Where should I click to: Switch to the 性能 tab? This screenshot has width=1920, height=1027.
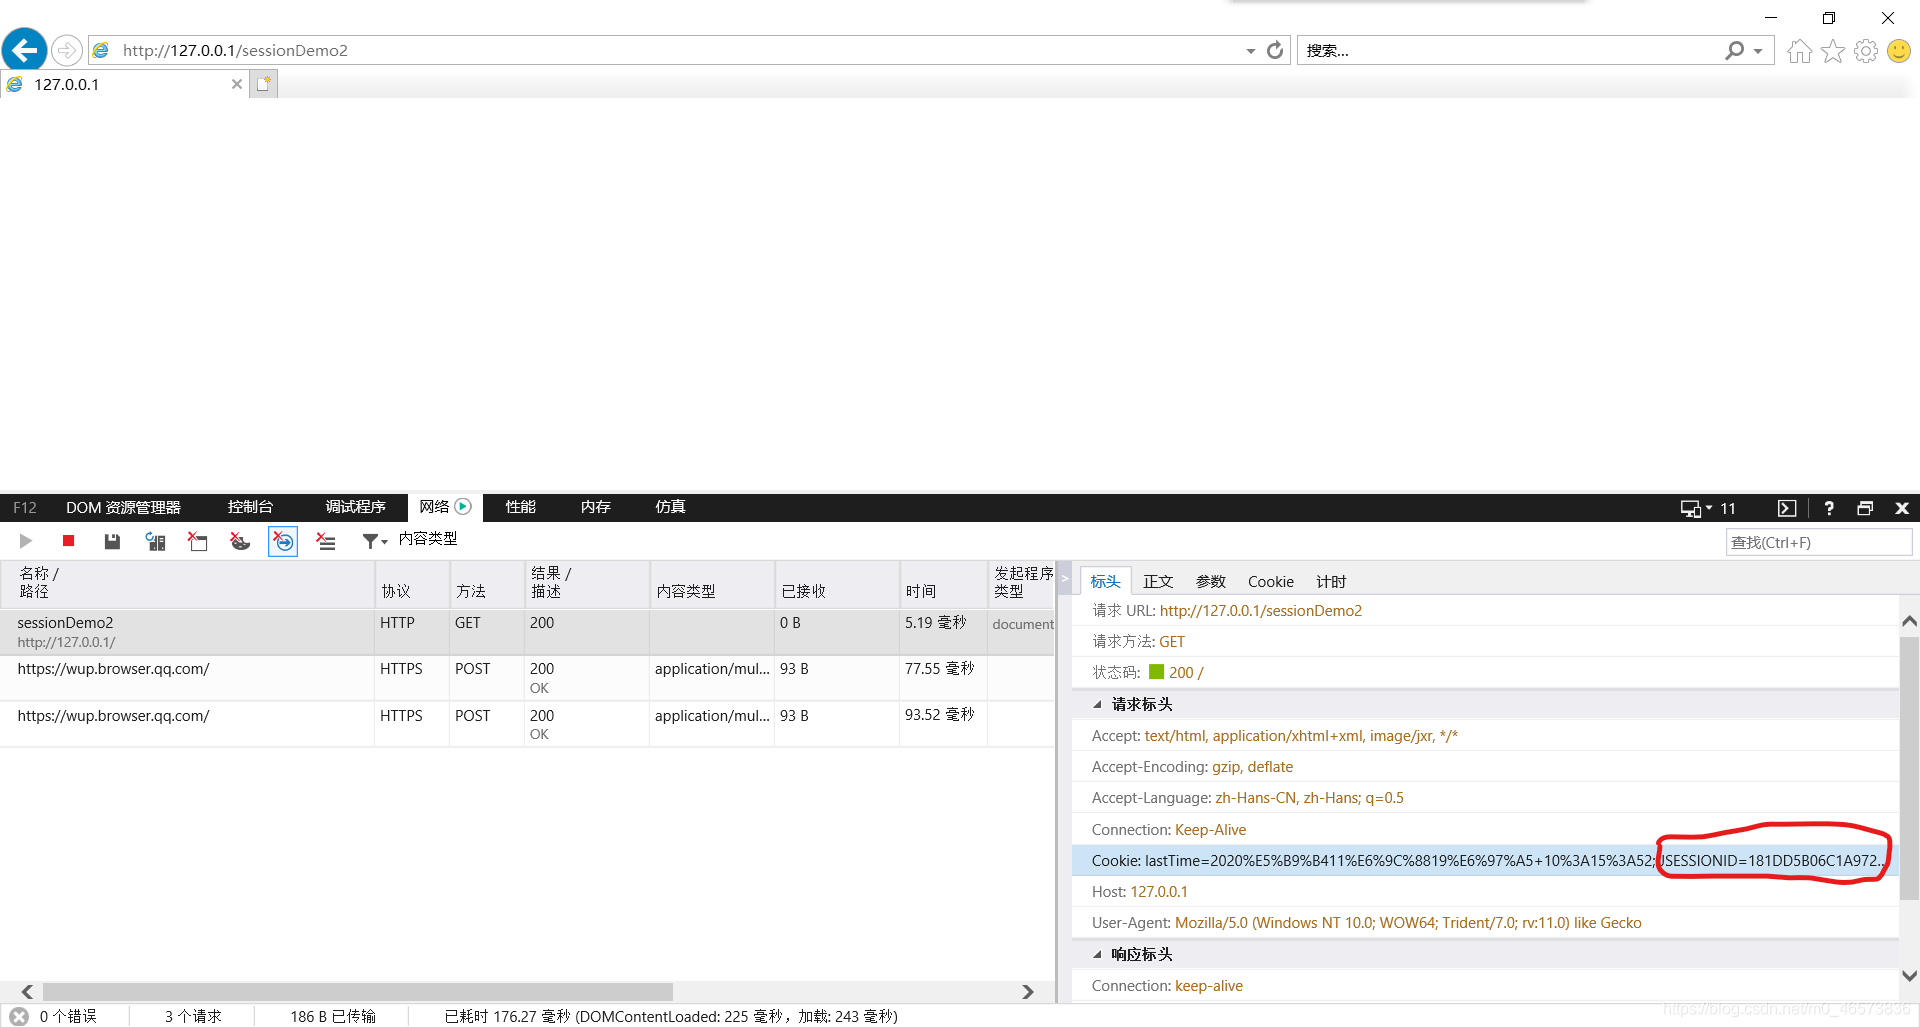point(520,507)
